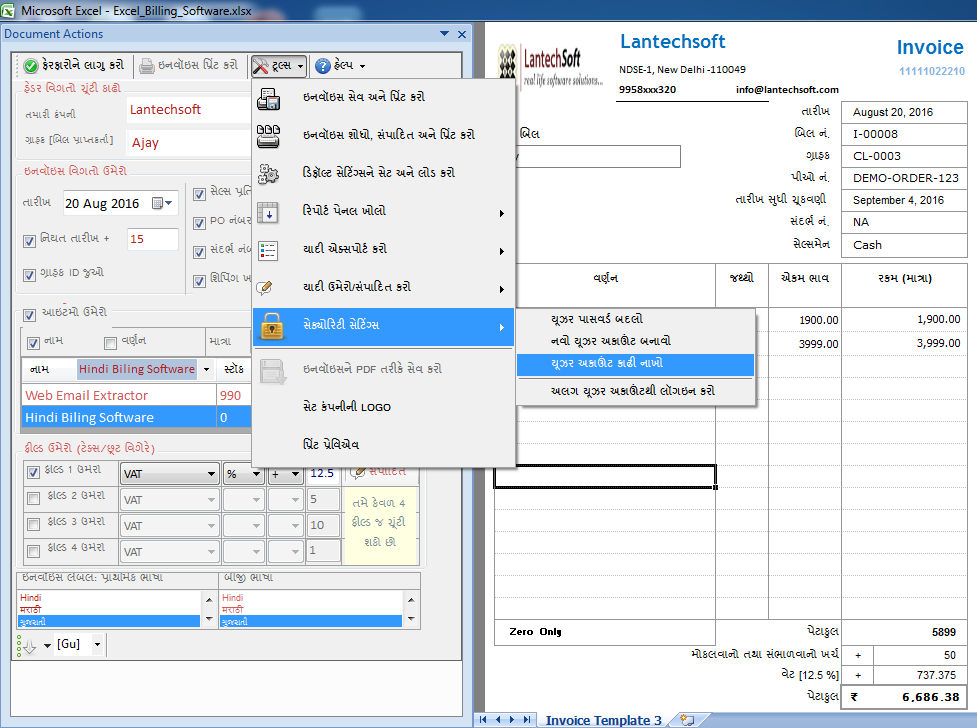Open the Document Actions pane options arrow

[x=444, y=34]
